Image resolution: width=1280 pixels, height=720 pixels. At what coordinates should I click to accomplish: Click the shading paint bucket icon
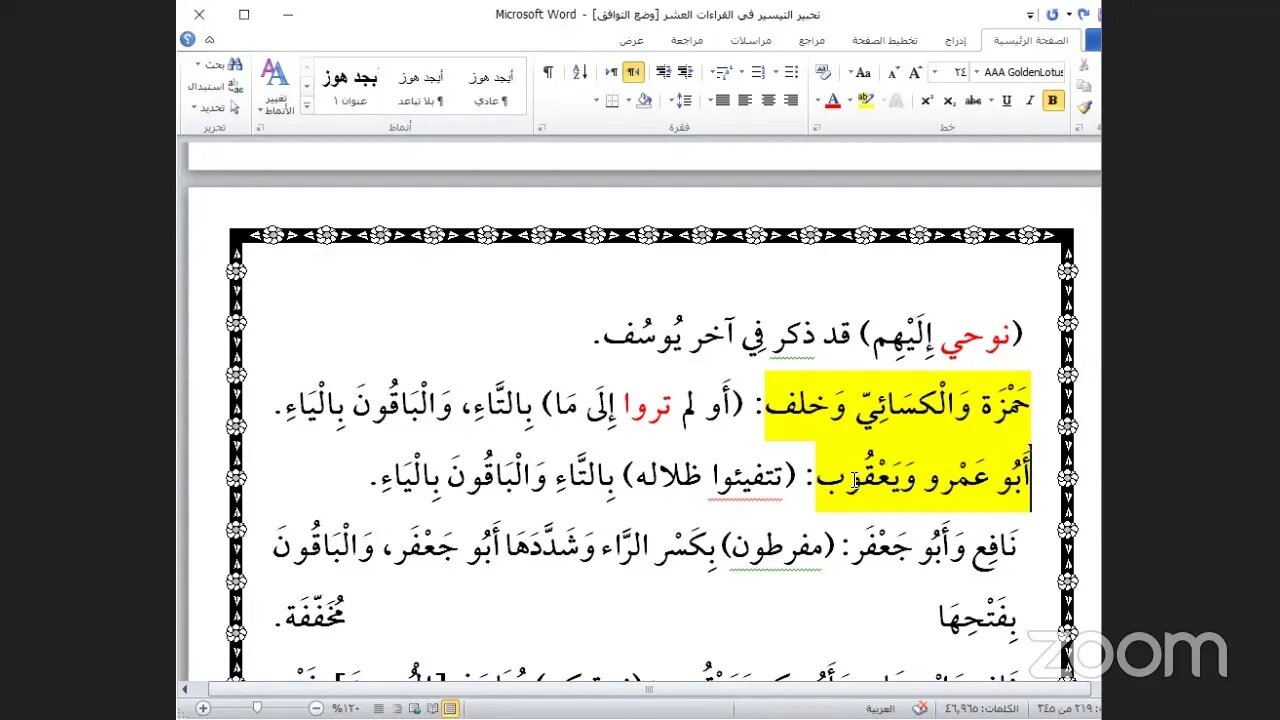click(x=643, y=100)
